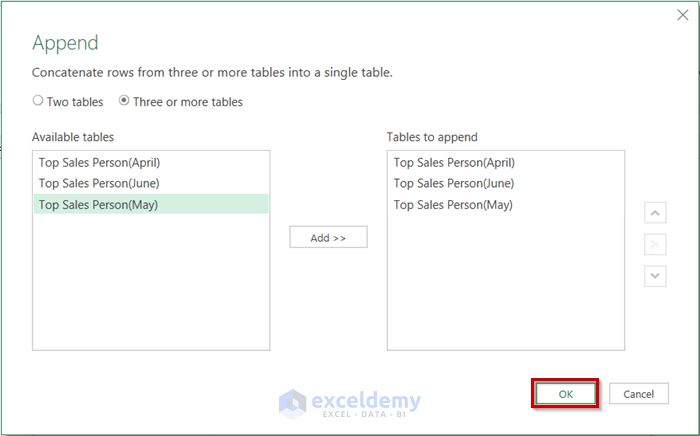Cancel the Append dialog
This screenshot has height=436, width=700.
(x=638, y=394)
